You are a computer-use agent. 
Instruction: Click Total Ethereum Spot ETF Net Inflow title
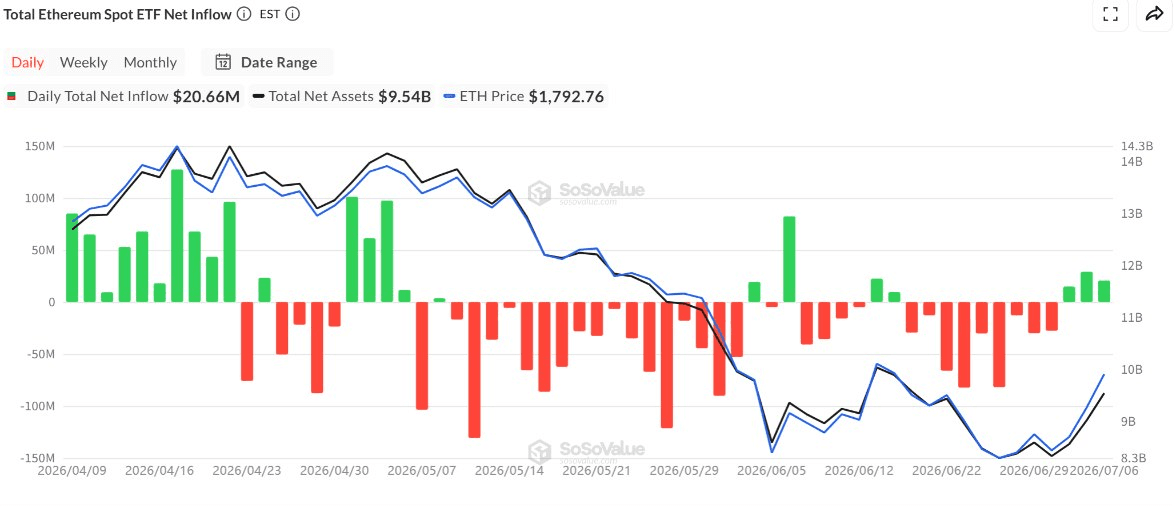tap(118, 14)
